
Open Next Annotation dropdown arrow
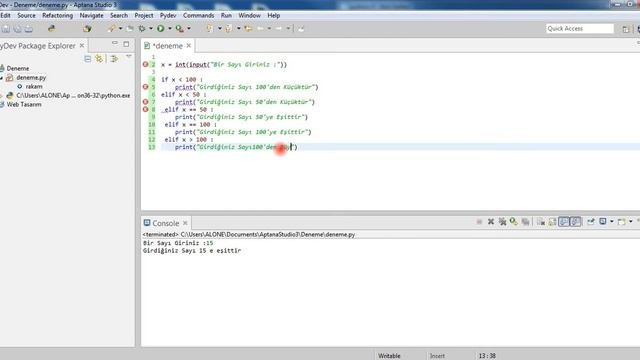click(x=220, y=29)
